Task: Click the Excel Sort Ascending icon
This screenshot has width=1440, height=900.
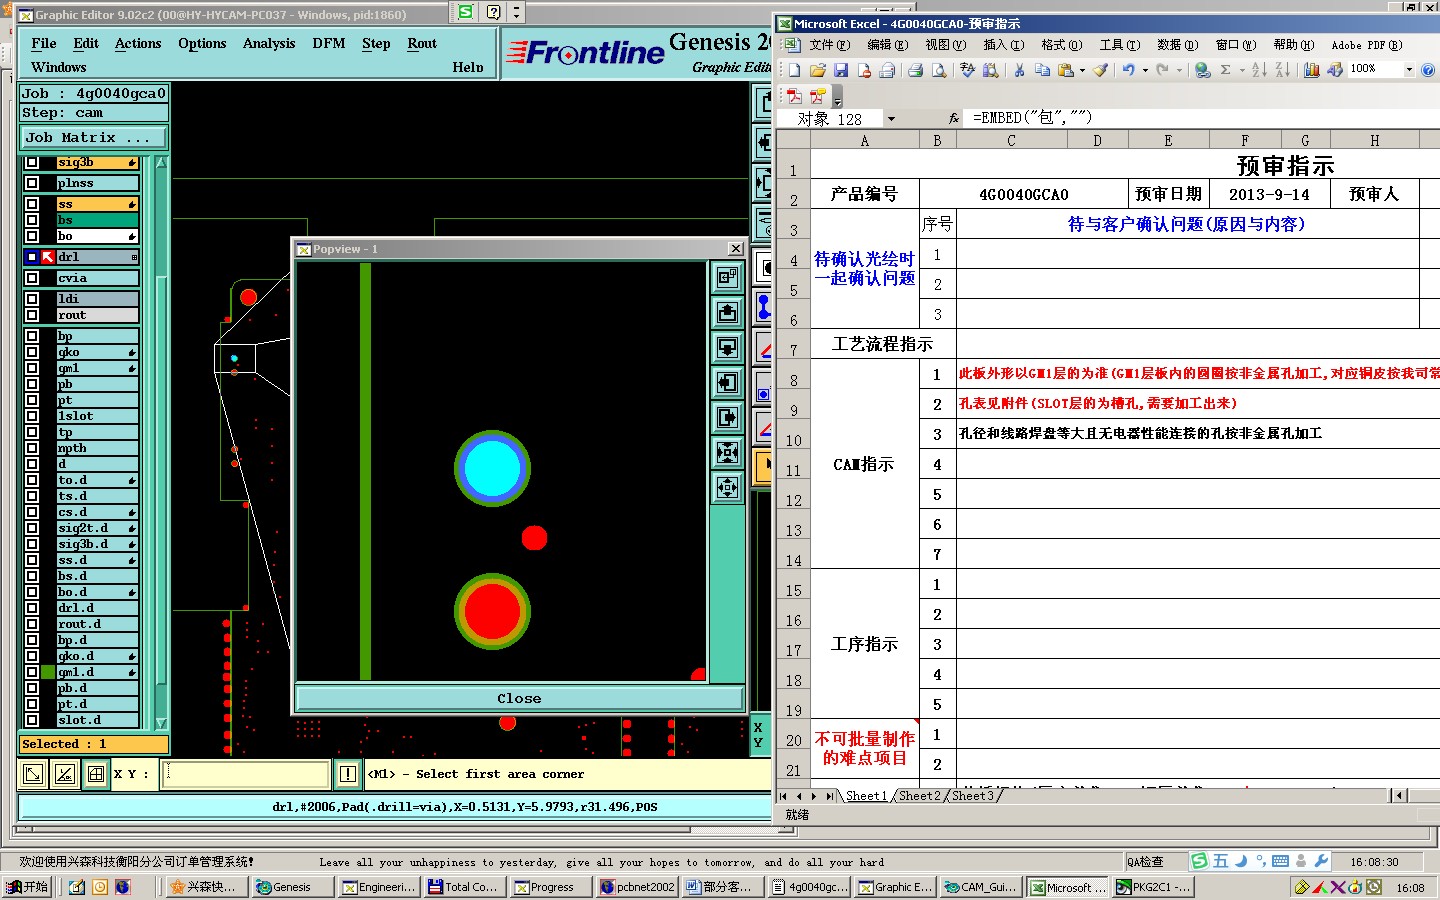Action: [1259, 70]
